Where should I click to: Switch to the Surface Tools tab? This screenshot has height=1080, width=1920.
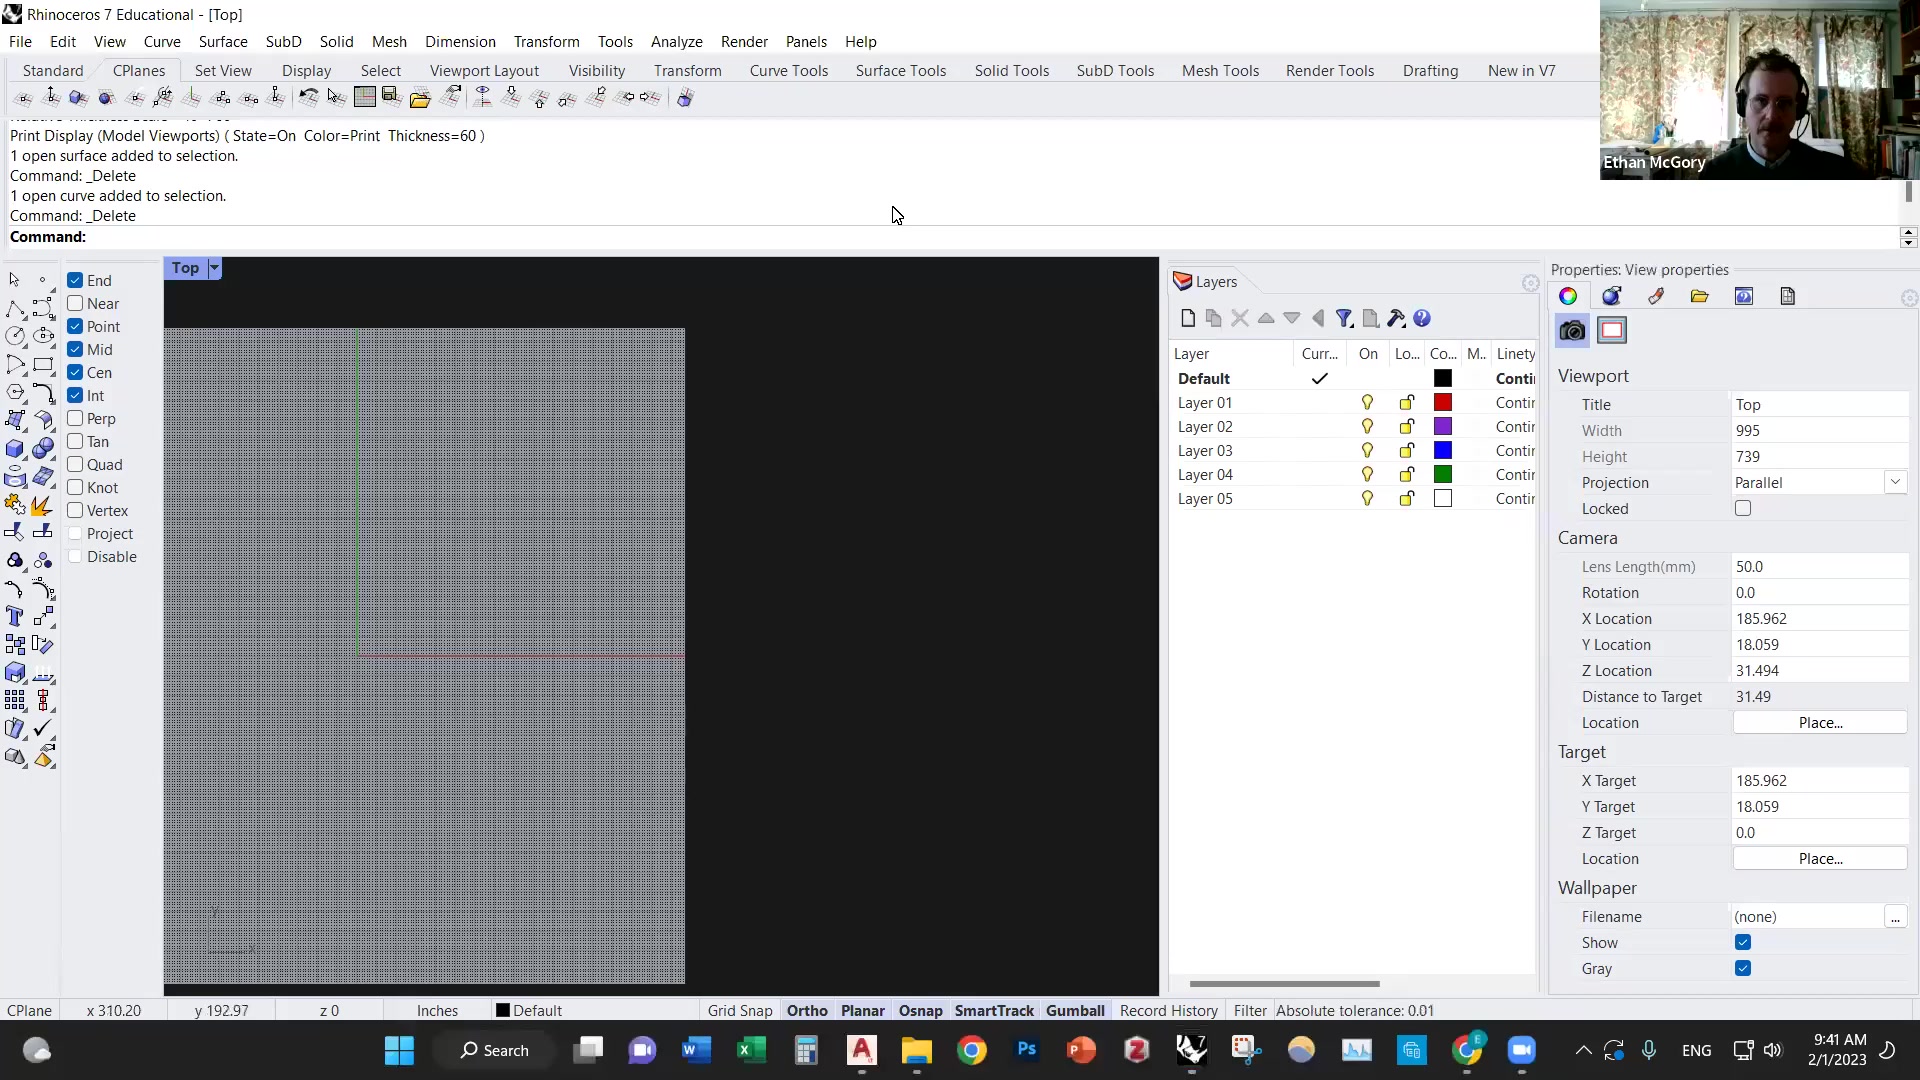(x=900, y=70)
